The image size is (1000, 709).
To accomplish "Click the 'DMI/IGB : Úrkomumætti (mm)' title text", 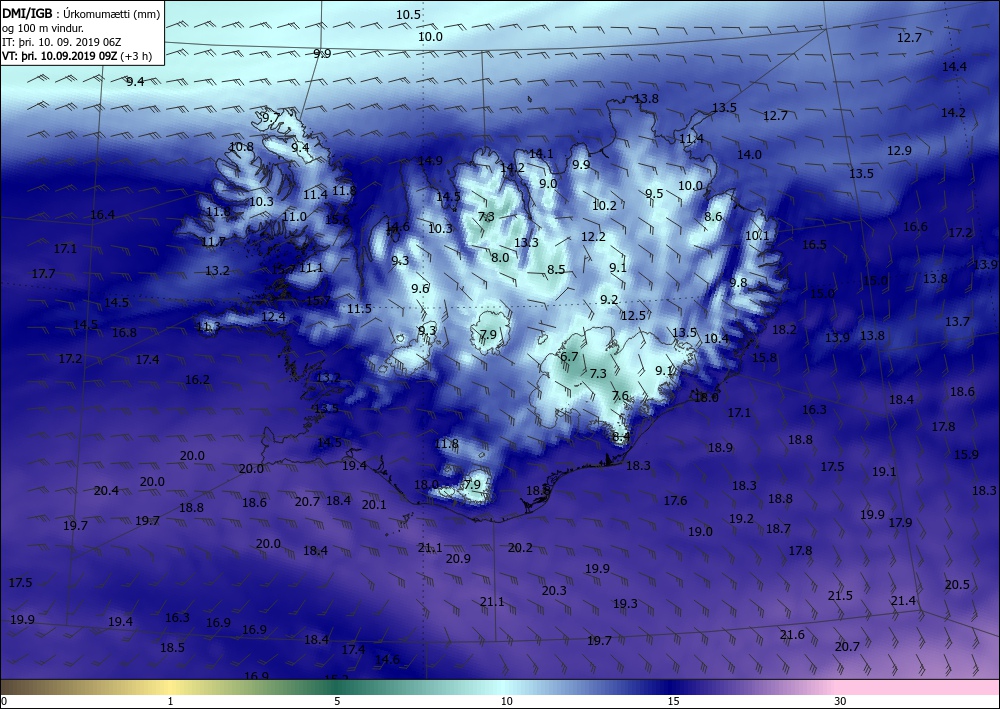I will point(82,14).
